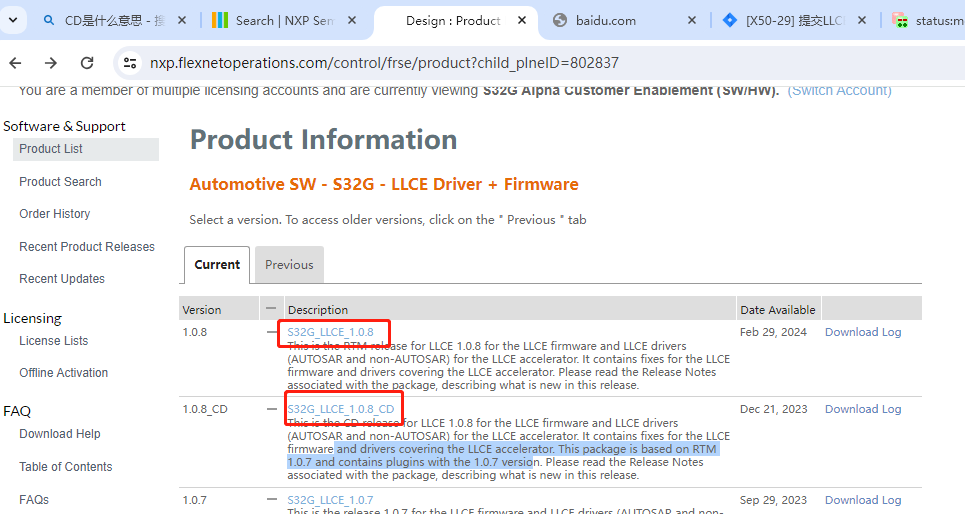Open the S32G_LLCE_1.0.8 release link
Image resolution: width=965 pixels, height=514 pixels.
pos(330,332)
